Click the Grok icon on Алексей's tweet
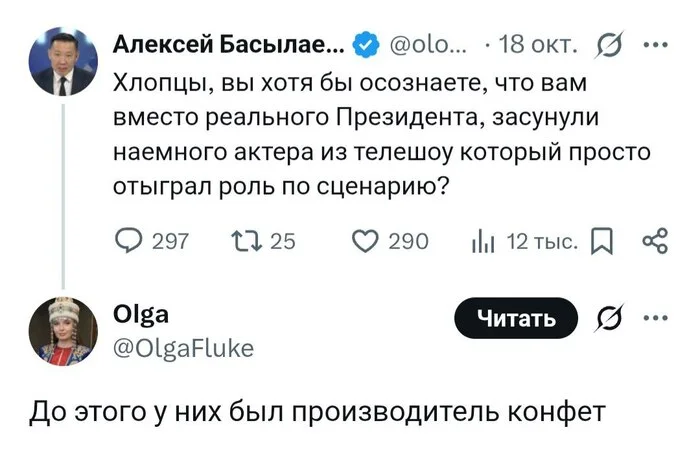This screenshot has height=456, width=700. (x=607, y=43)
